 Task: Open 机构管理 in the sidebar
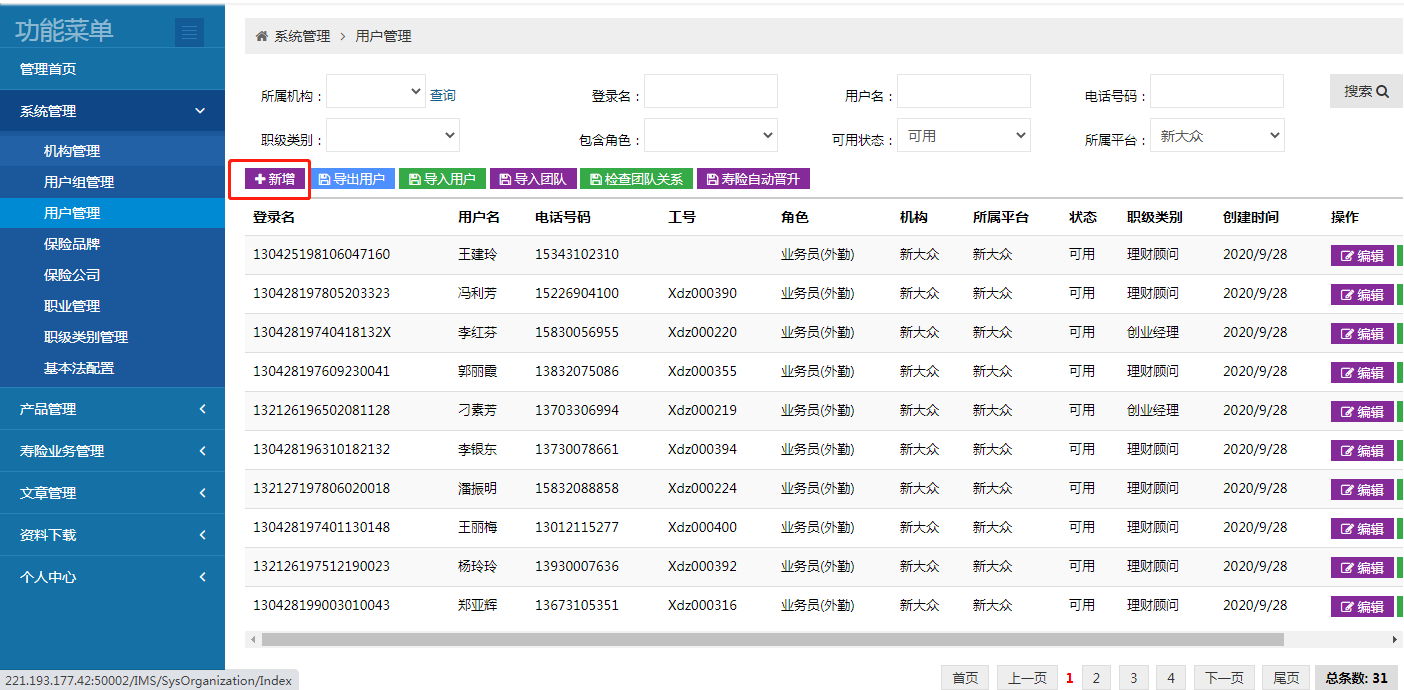(x=72, y=151)
